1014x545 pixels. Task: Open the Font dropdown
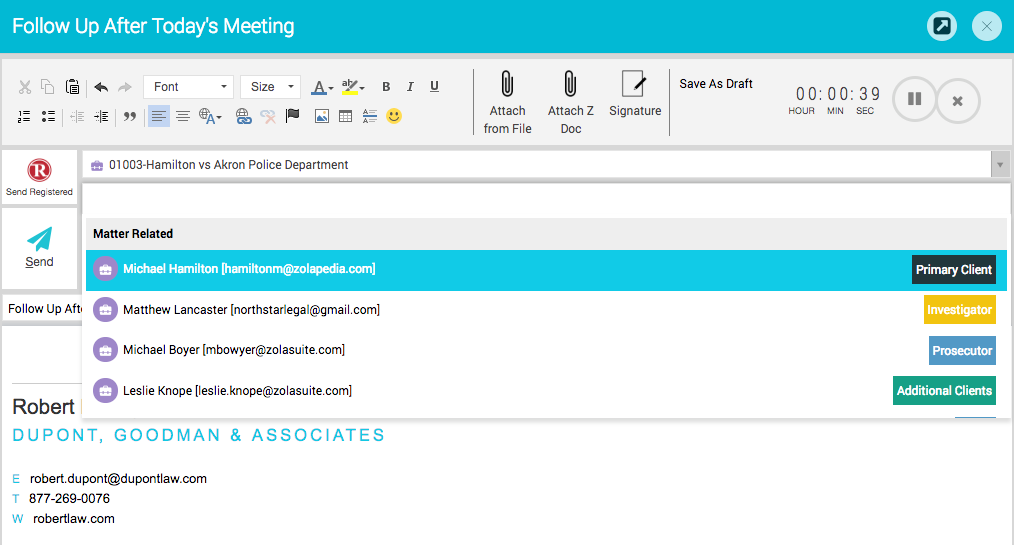click(x=189, y=87)
